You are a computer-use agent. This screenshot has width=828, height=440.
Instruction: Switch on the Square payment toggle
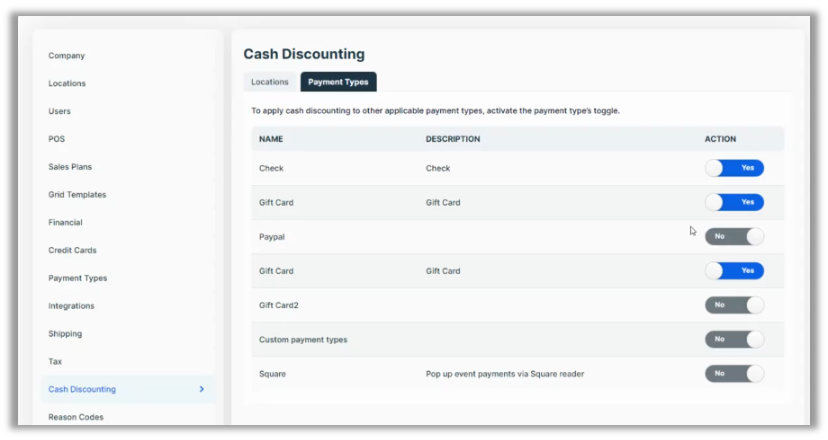[x=734, y=373]
